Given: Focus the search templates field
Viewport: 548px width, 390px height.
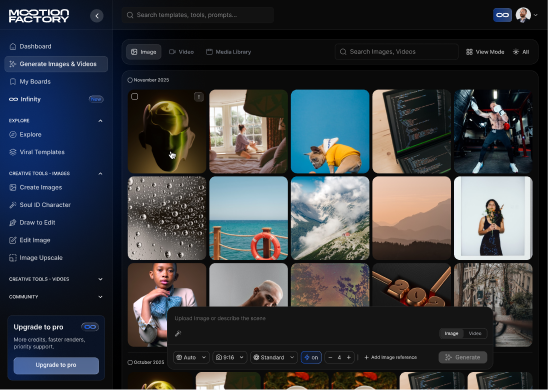Looking at the screenshot, I should (x=198, y=15).
